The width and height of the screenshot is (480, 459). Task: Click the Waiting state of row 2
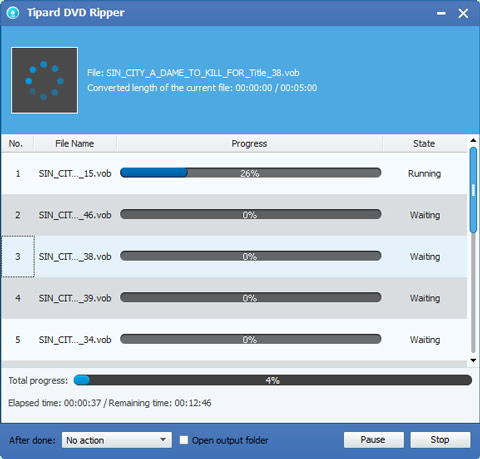[x=425, y=215]
